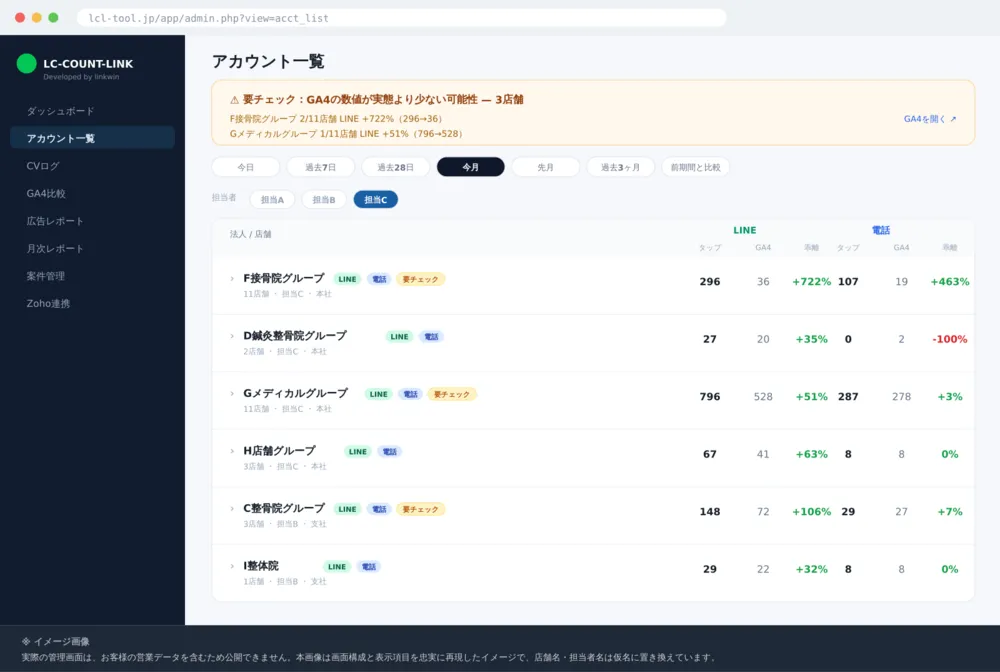The width and height of the screenshot is (1000, 672).
Task: Expand the I整体院 row chevron
Action: point(232,566)
